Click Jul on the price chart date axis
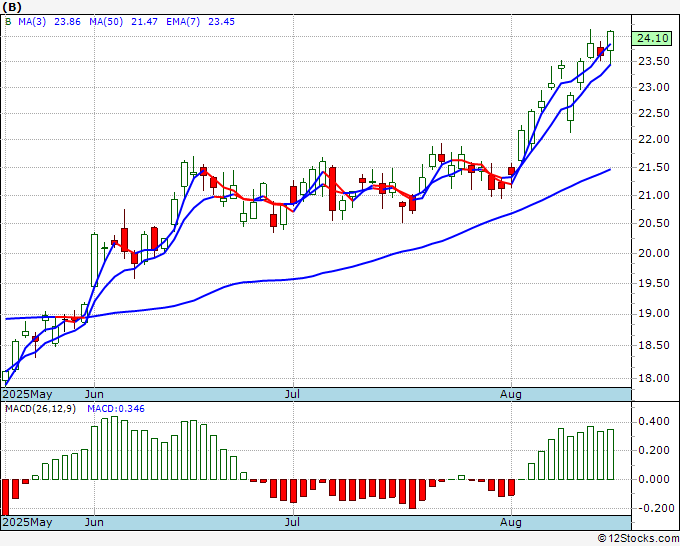 point(293,394)
